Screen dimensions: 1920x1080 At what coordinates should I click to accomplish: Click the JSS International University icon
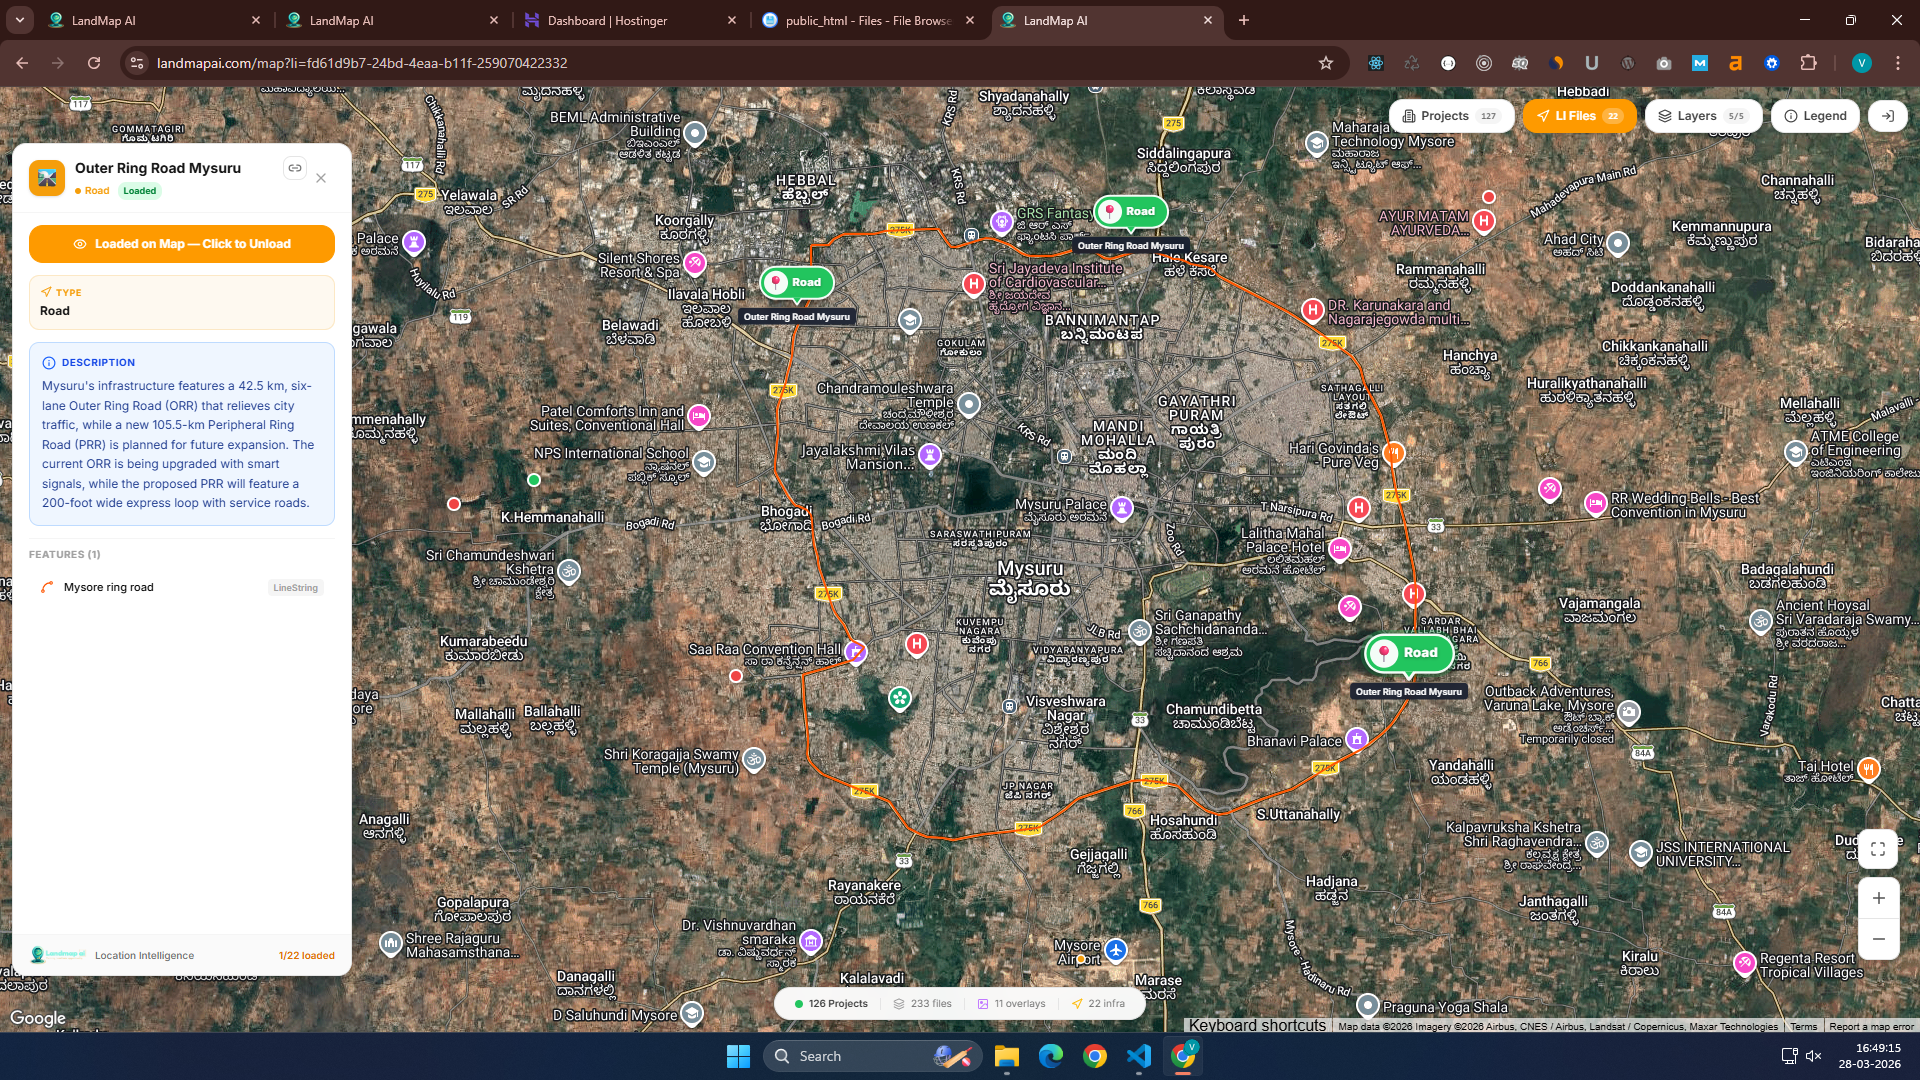click(x=1640, y=852)
